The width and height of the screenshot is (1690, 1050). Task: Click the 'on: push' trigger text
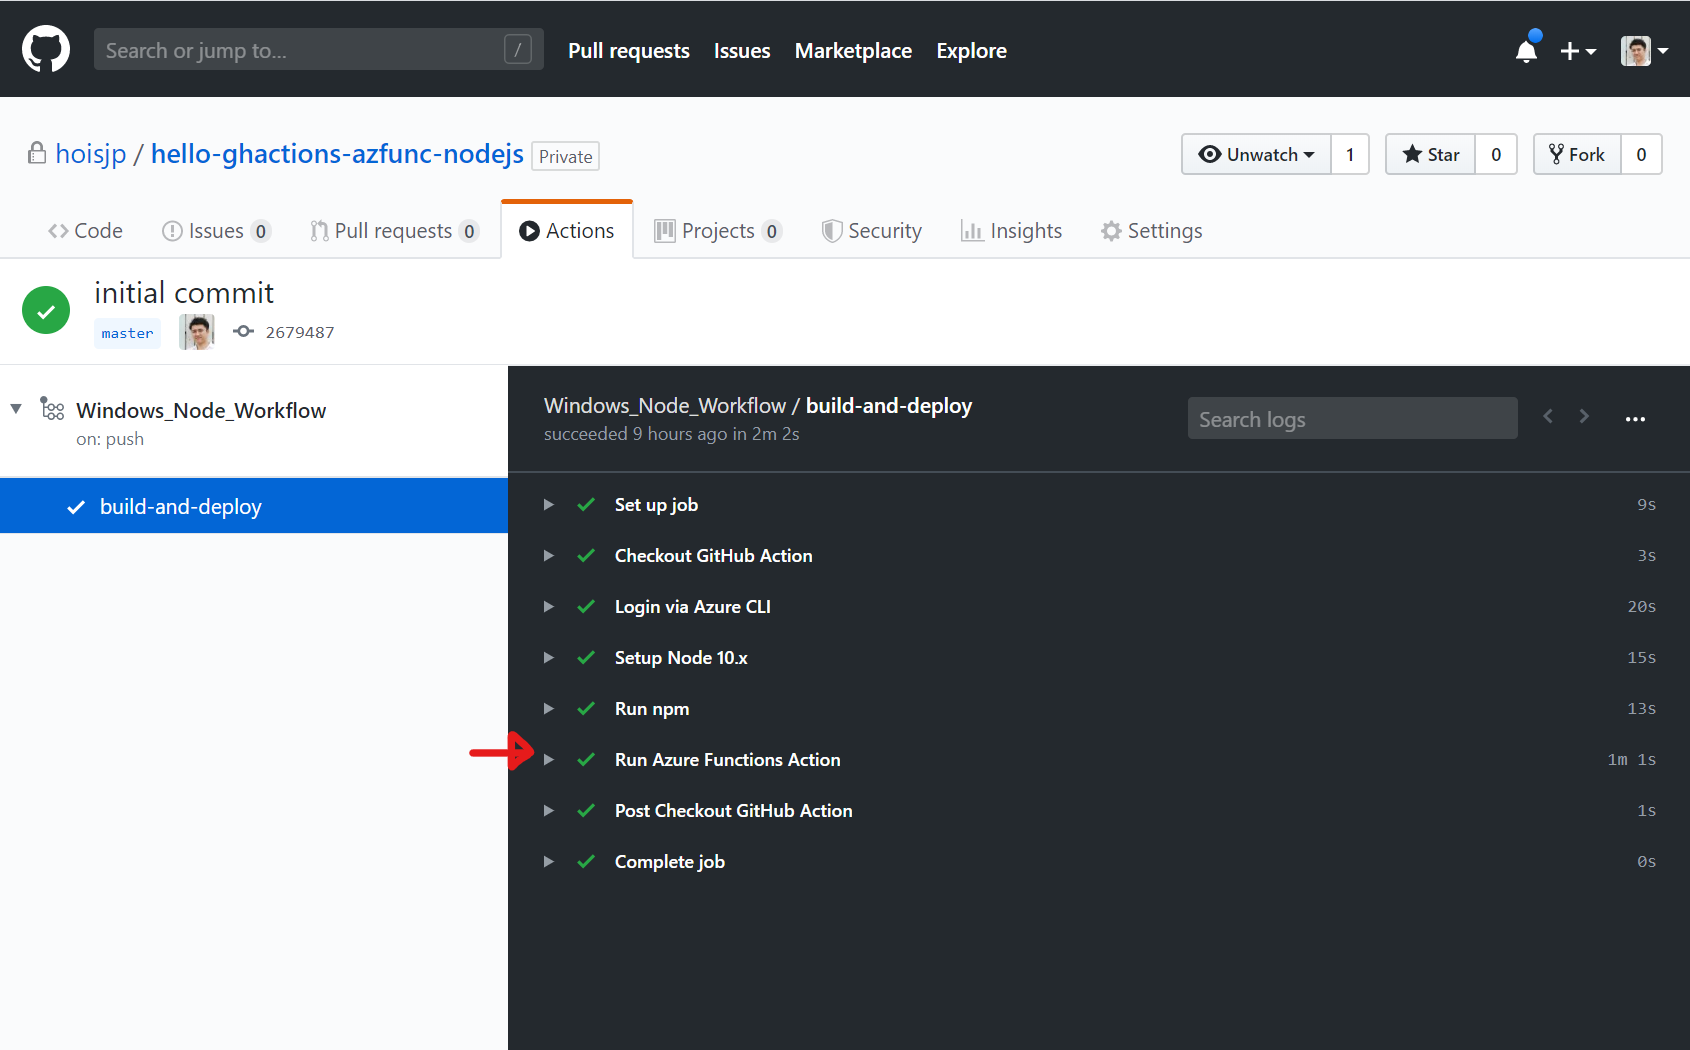(110, 439)
